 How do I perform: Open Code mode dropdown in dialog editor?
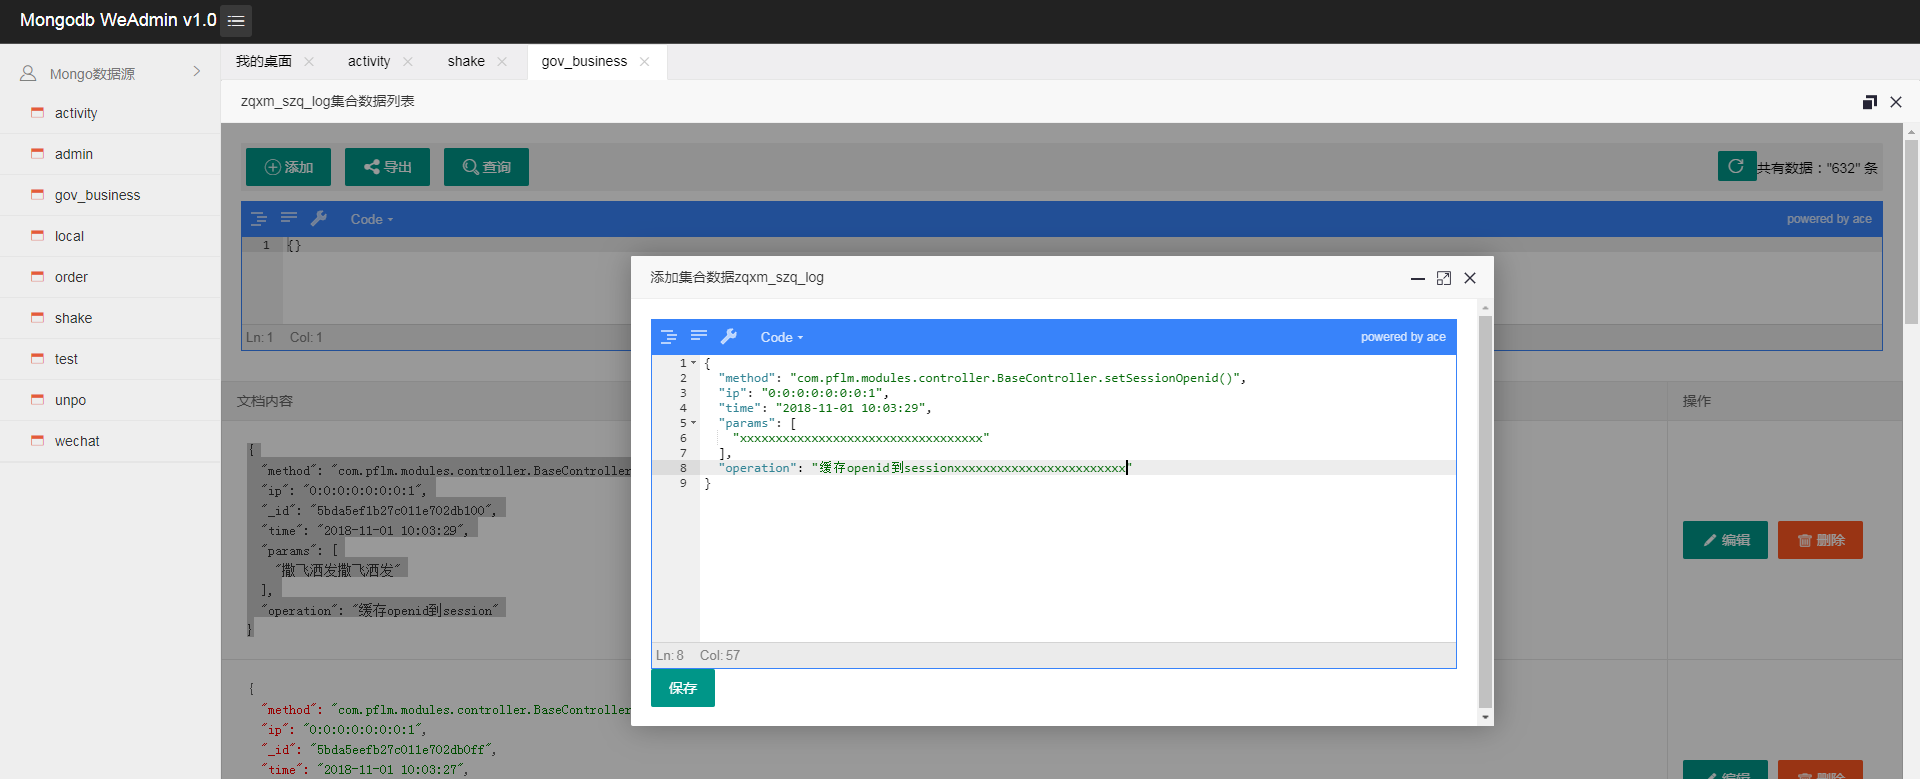click(x=781, y=337)
